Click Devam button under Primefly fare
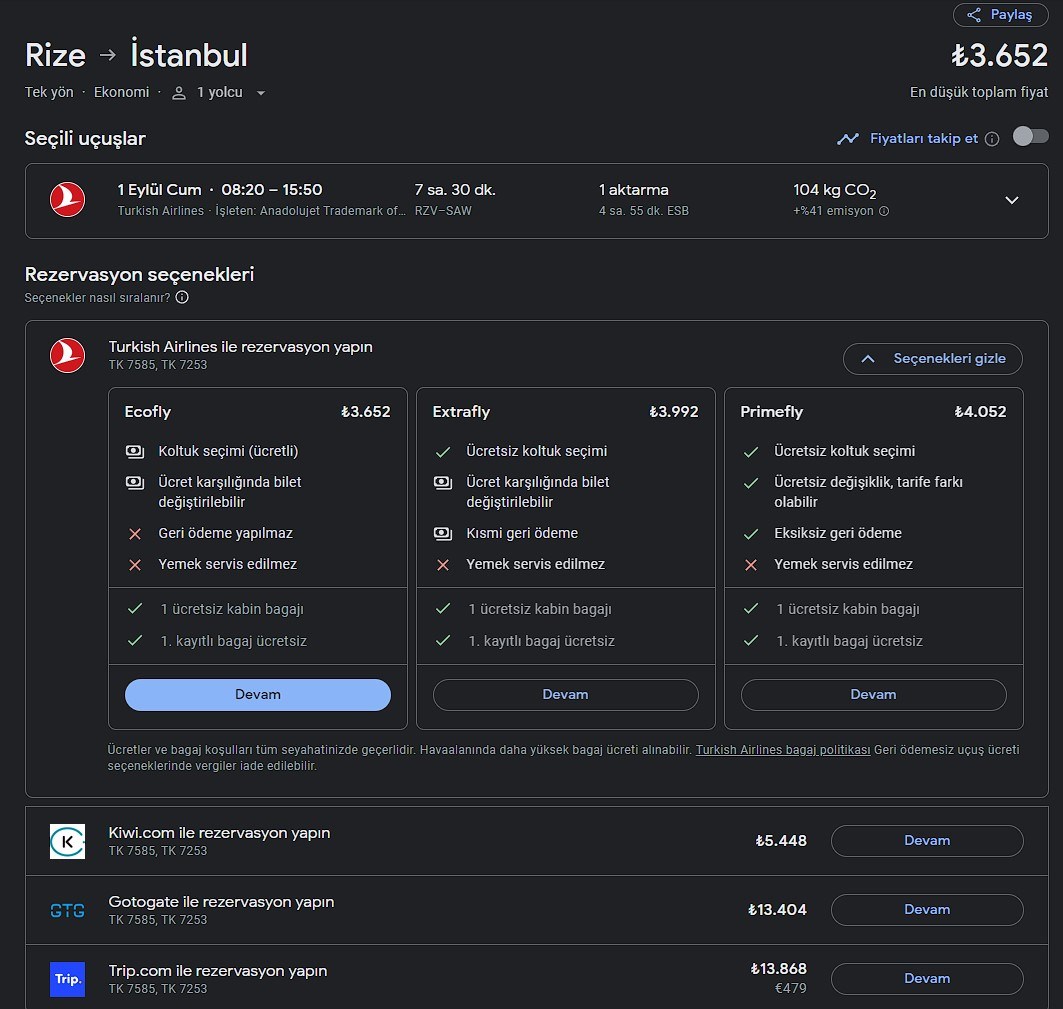 click(x=873, y=695)
